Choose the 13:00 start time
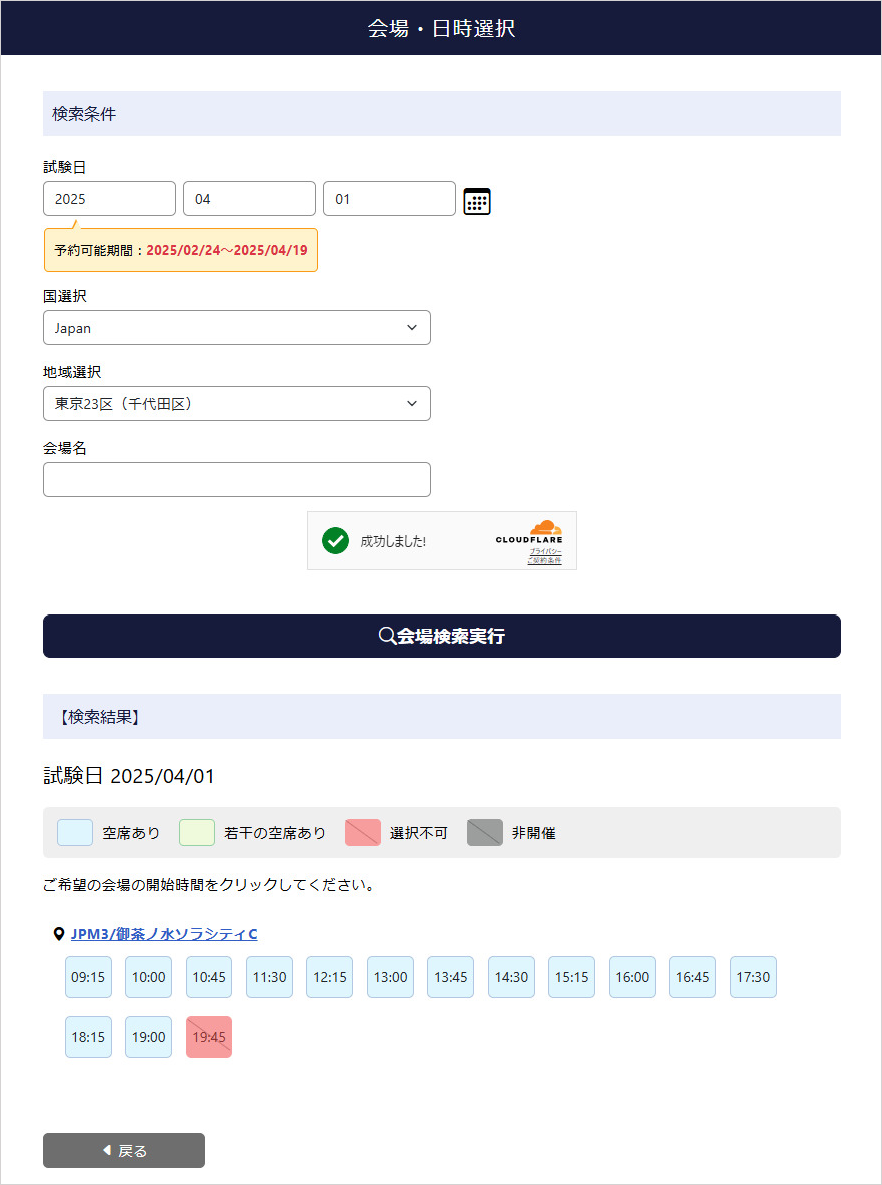This screenshot has height=1185, width=882. 390,977
